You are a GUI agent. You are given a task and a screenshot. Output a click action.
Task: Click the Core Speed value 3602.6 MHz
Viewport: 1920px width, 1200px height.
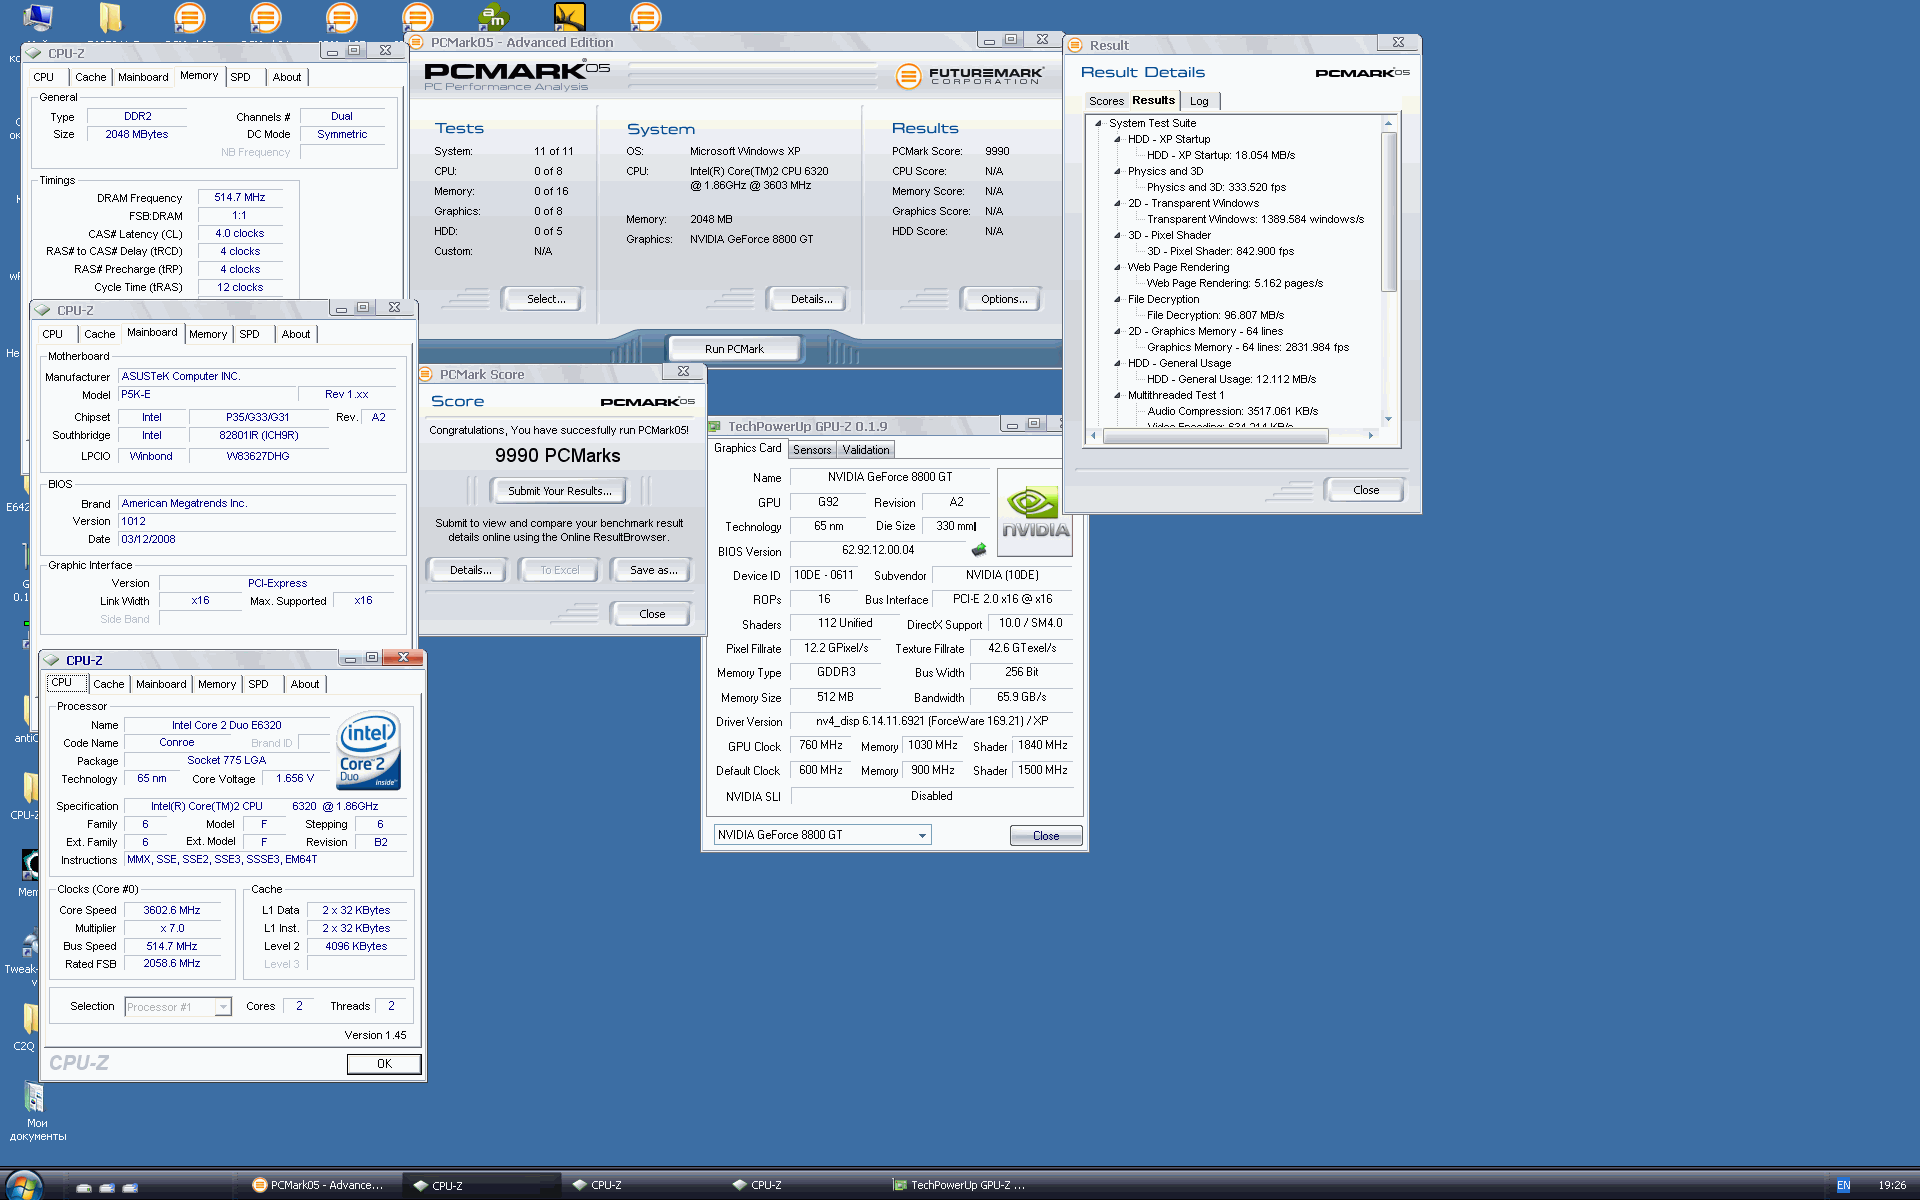pyautogui.click(x=171, y=910)
